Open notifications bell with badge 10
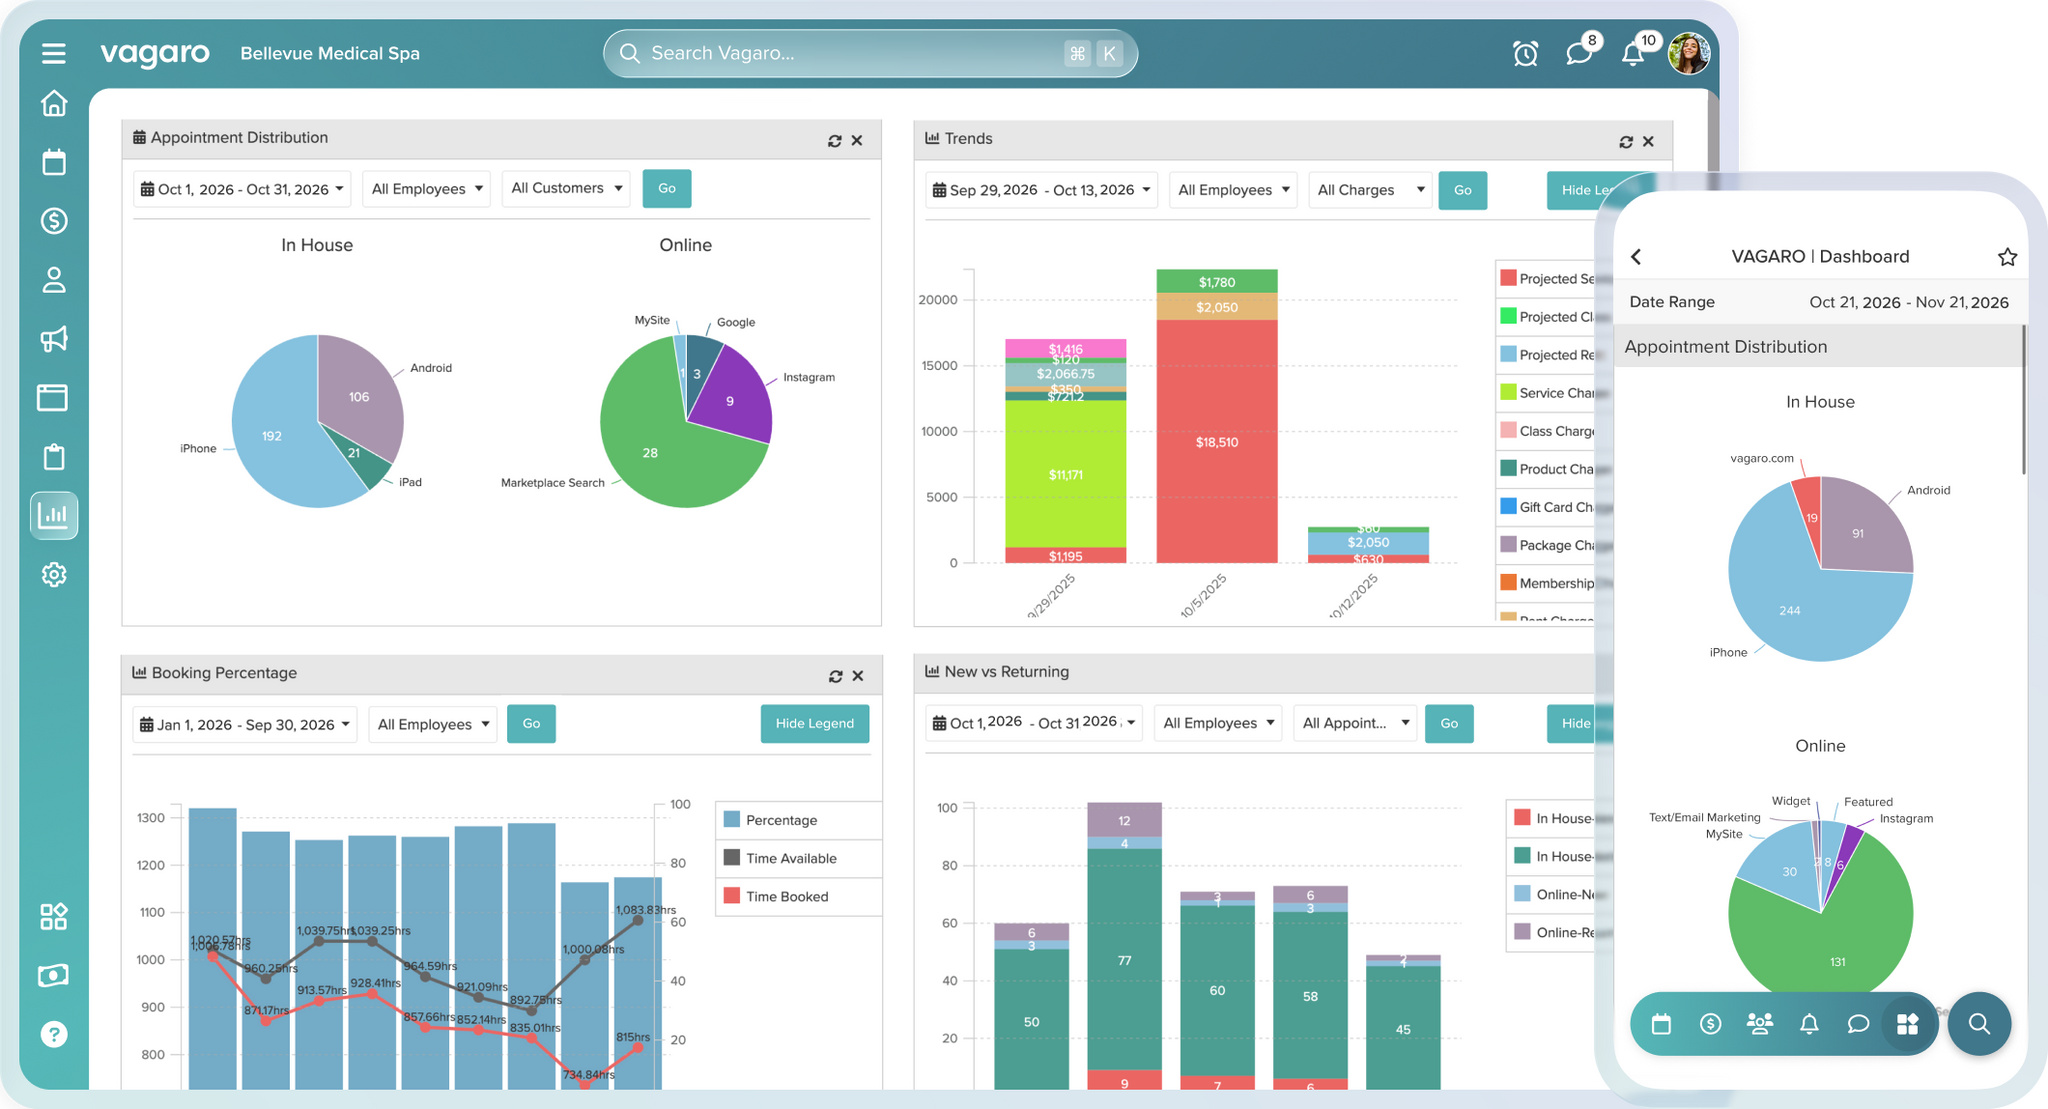This screenshot has width=2048, height=1109. [x=1633, y=53]
